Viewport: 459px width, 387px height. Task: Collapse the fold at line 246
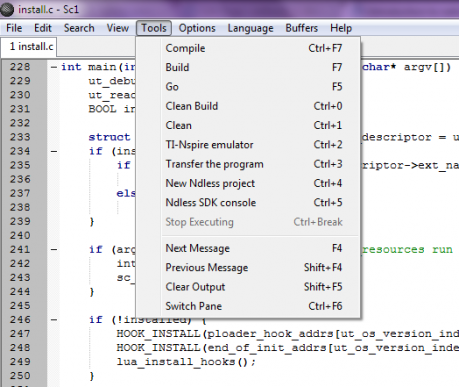click(54, 320)
